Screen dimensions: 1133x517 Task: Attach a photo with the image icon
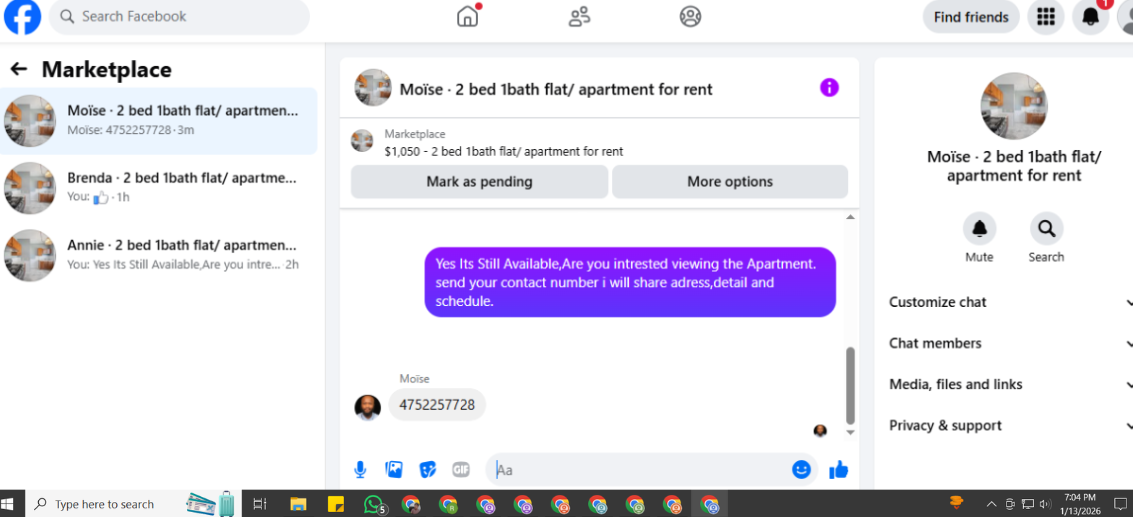[x=394, y=470]
